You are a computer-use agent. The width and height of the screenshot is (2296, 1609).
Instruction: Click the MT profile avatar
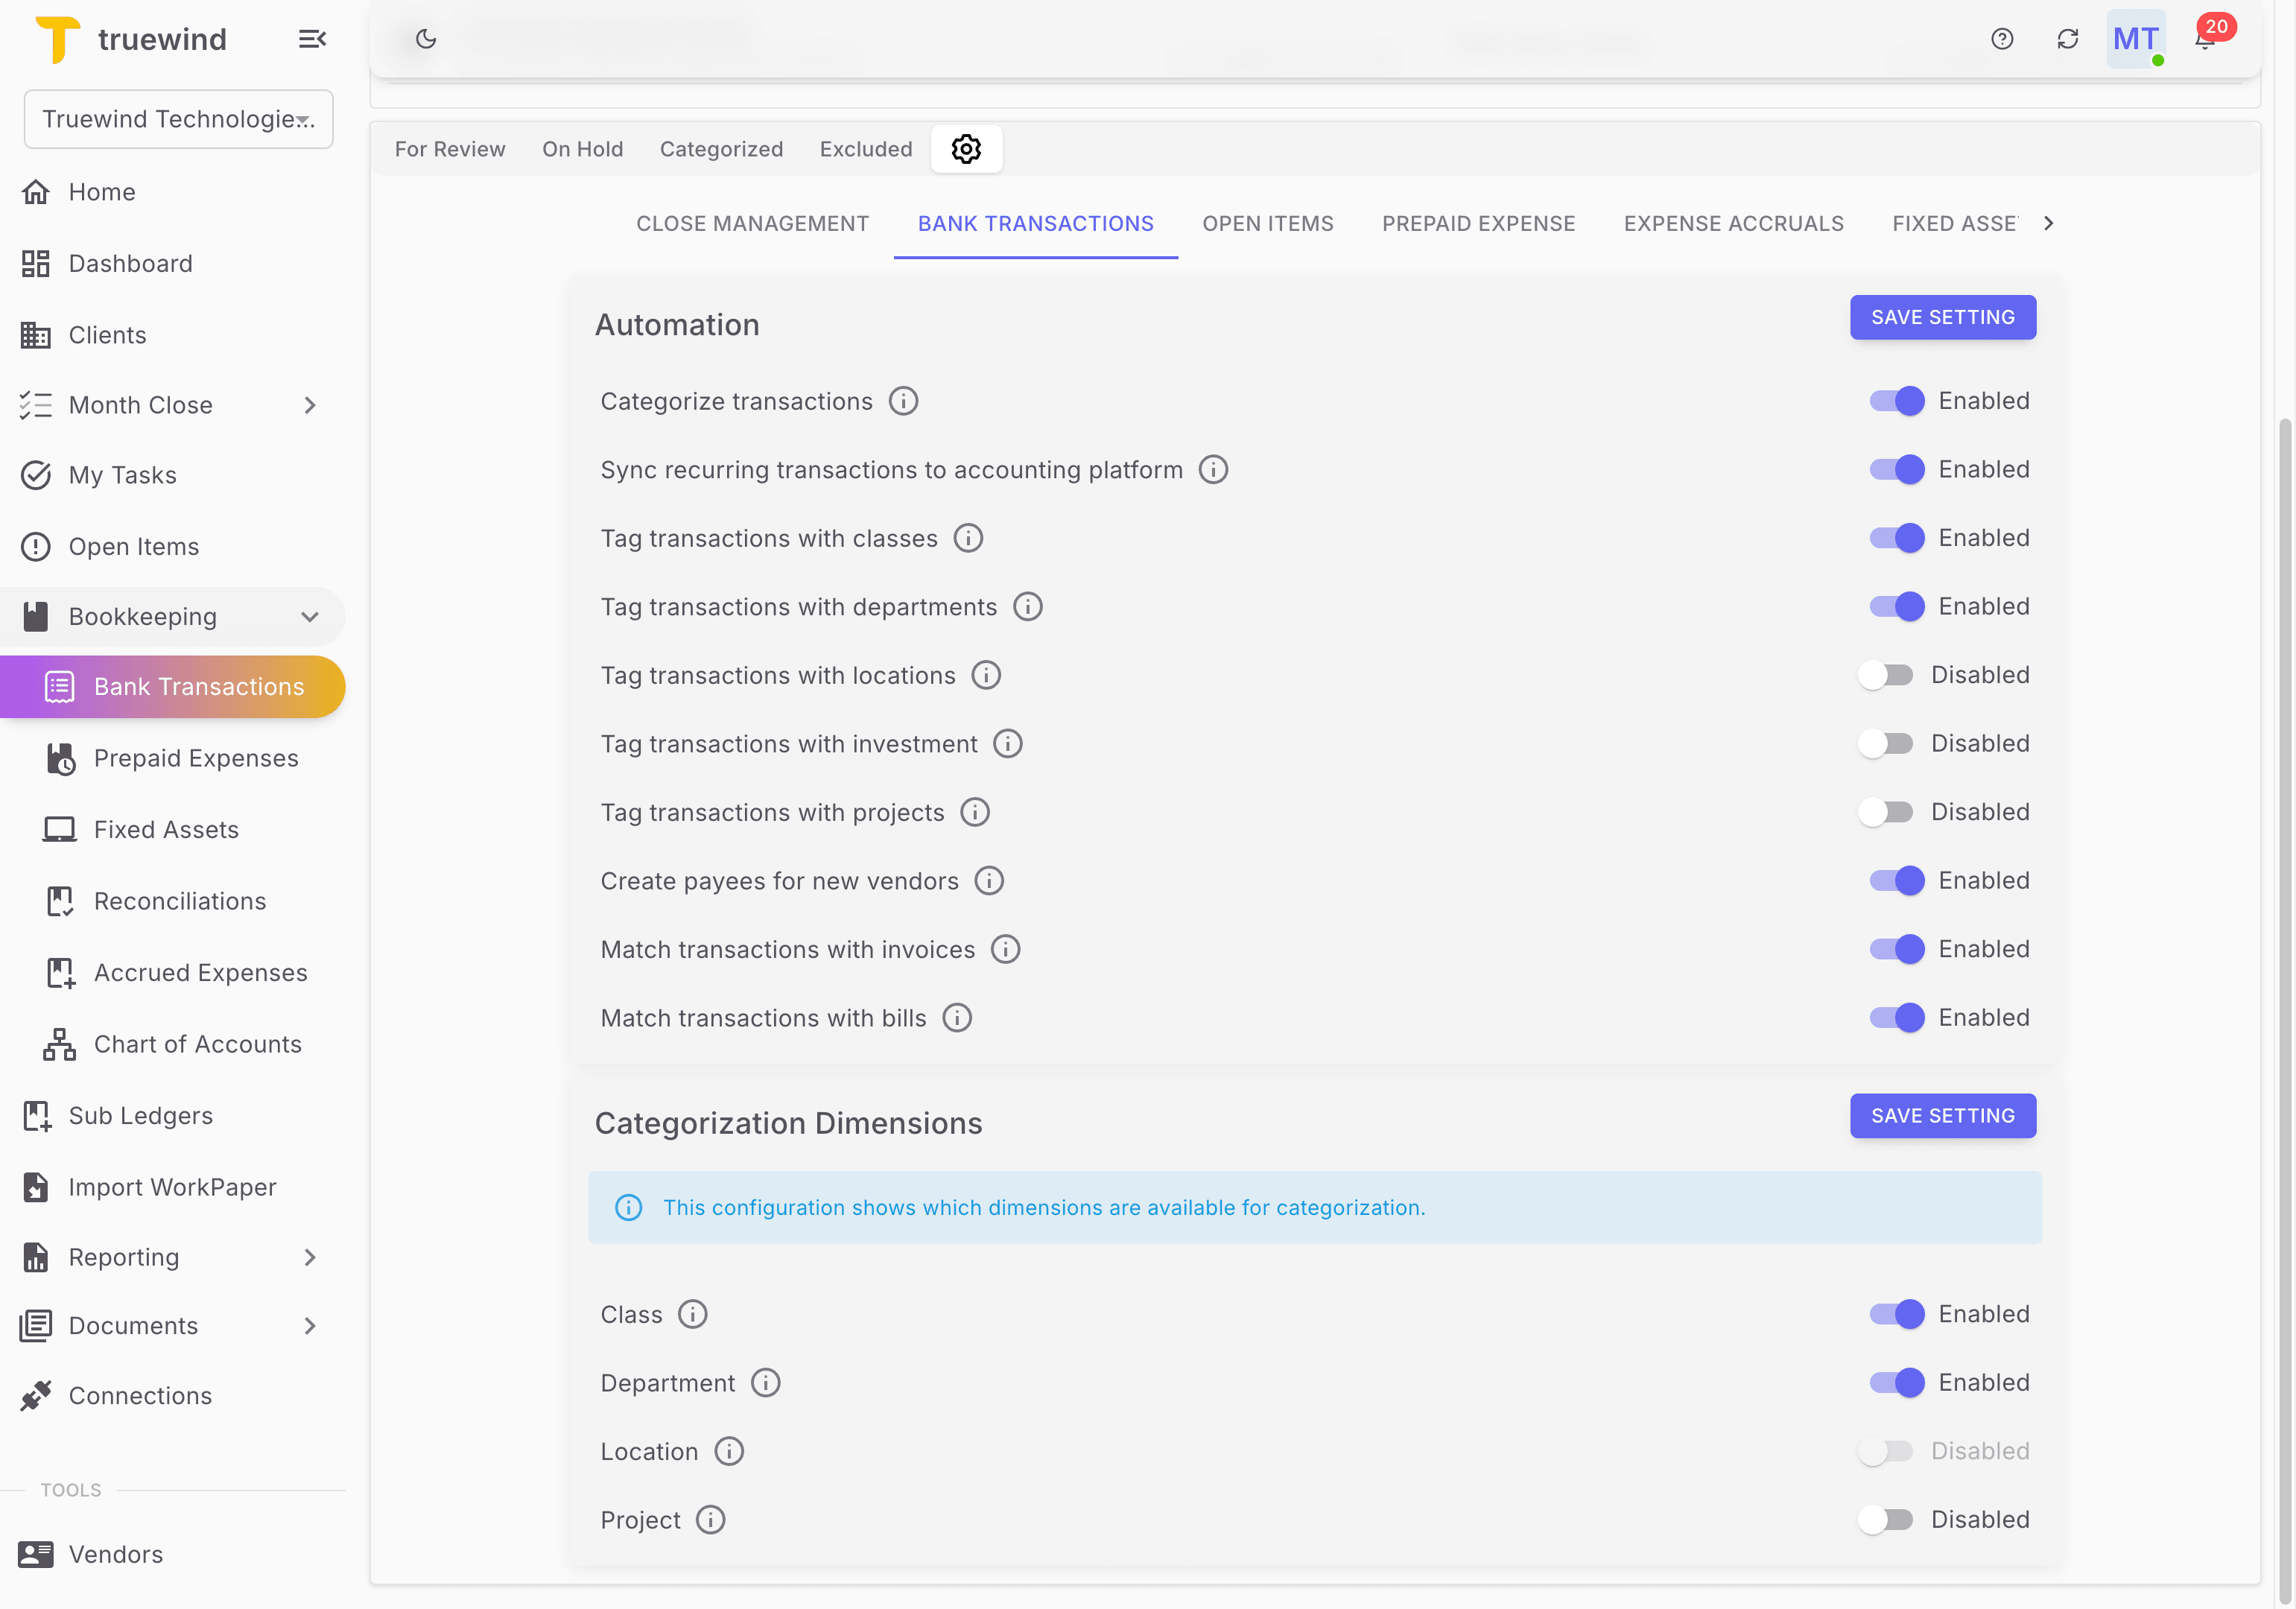point(2136,39)
